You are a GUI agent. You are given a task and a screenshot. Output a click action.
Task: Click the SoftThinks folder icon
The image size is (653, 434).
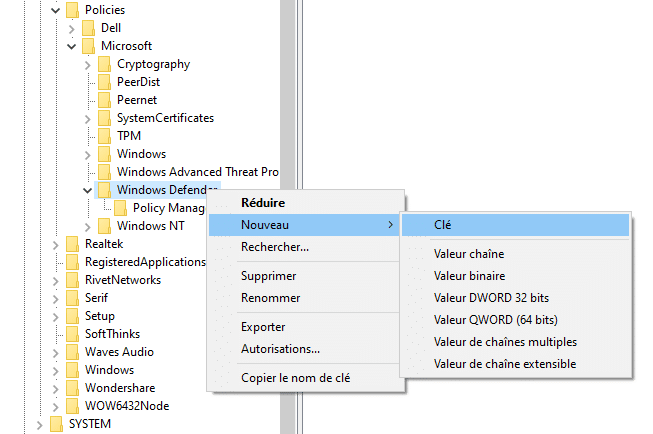pyautogui.click(x=72, y=334)
